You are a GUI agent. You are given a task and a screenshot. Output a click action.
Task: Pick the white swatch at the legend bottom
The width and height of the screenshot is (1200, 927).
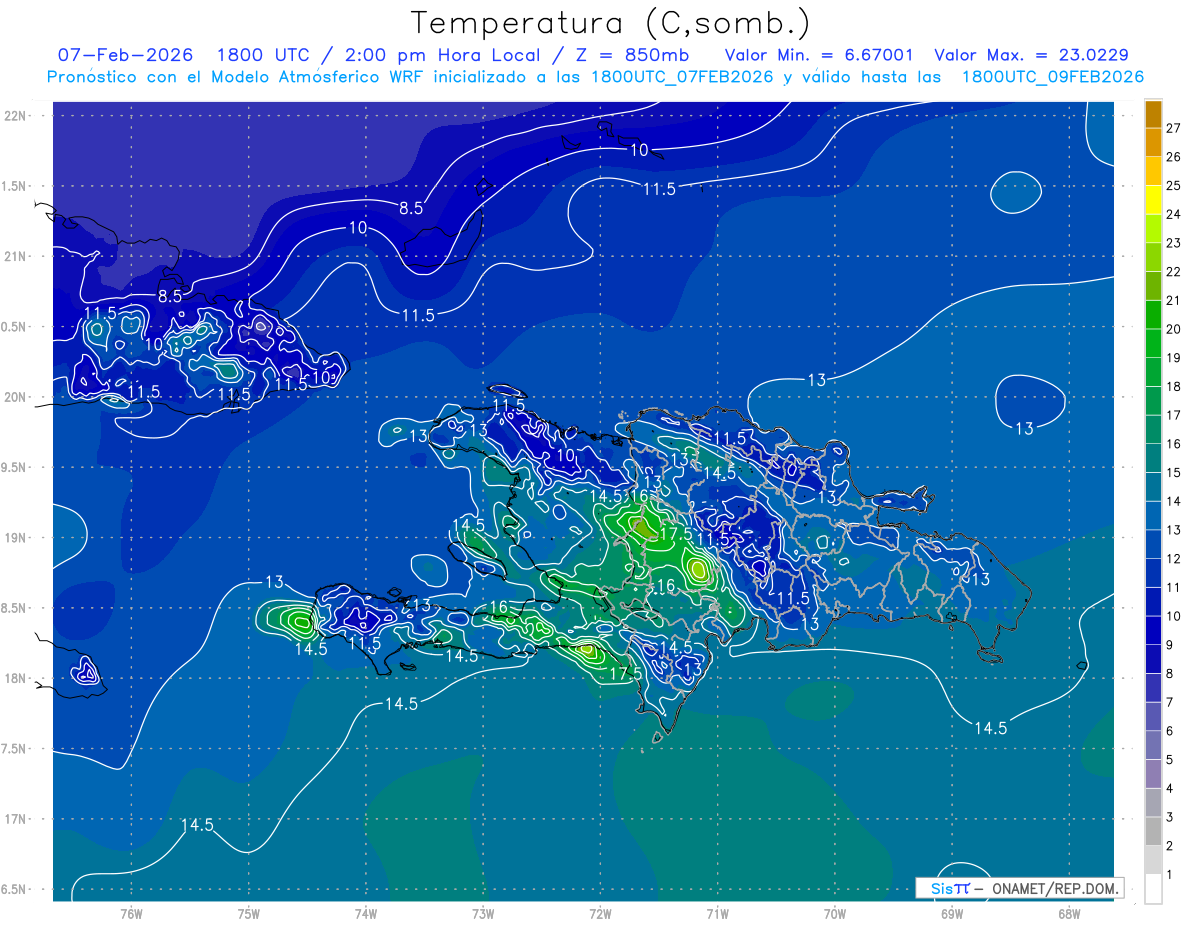point(1153,888)
